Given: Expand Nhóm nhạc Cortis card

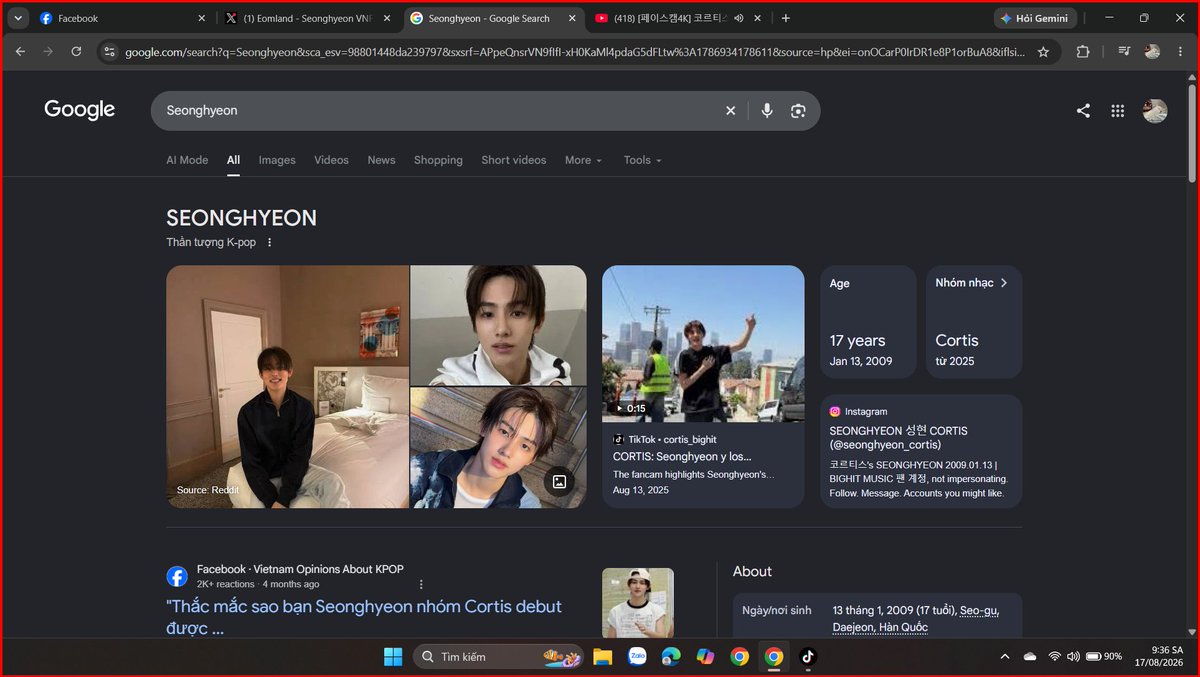Looking at the screenshot, I should tap(974, 322).
